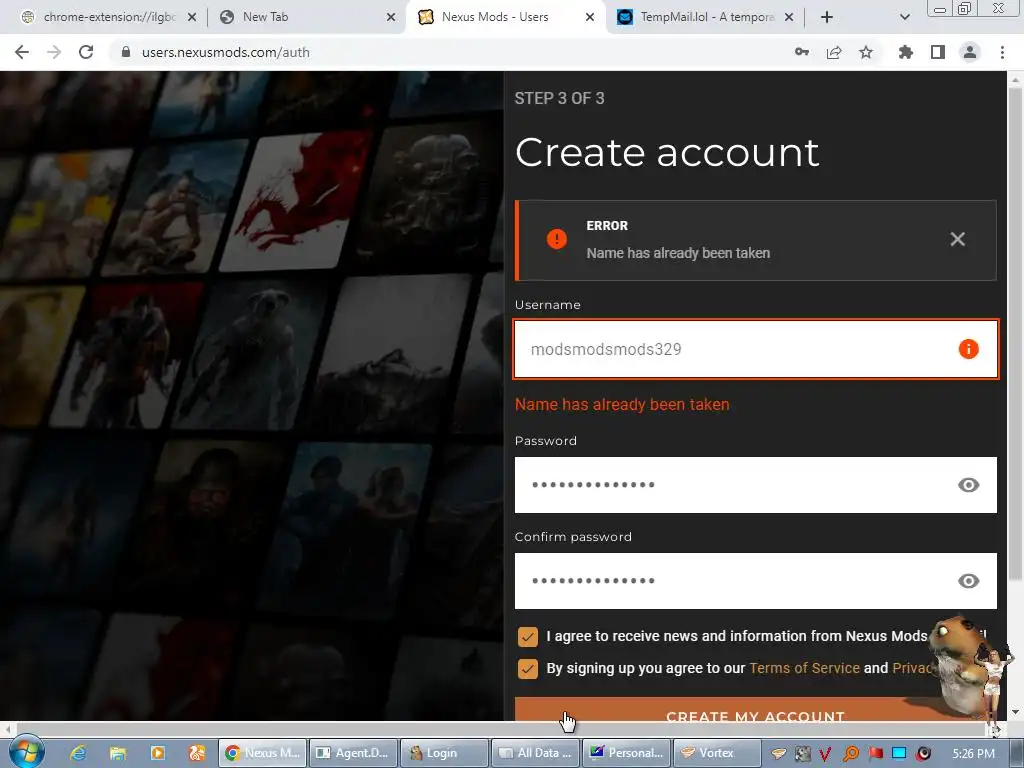The height and width of the screenshot is (768, 1024).
Task: Click the 'STEP 3 OF 3' label
Action: tap(560, 99)
